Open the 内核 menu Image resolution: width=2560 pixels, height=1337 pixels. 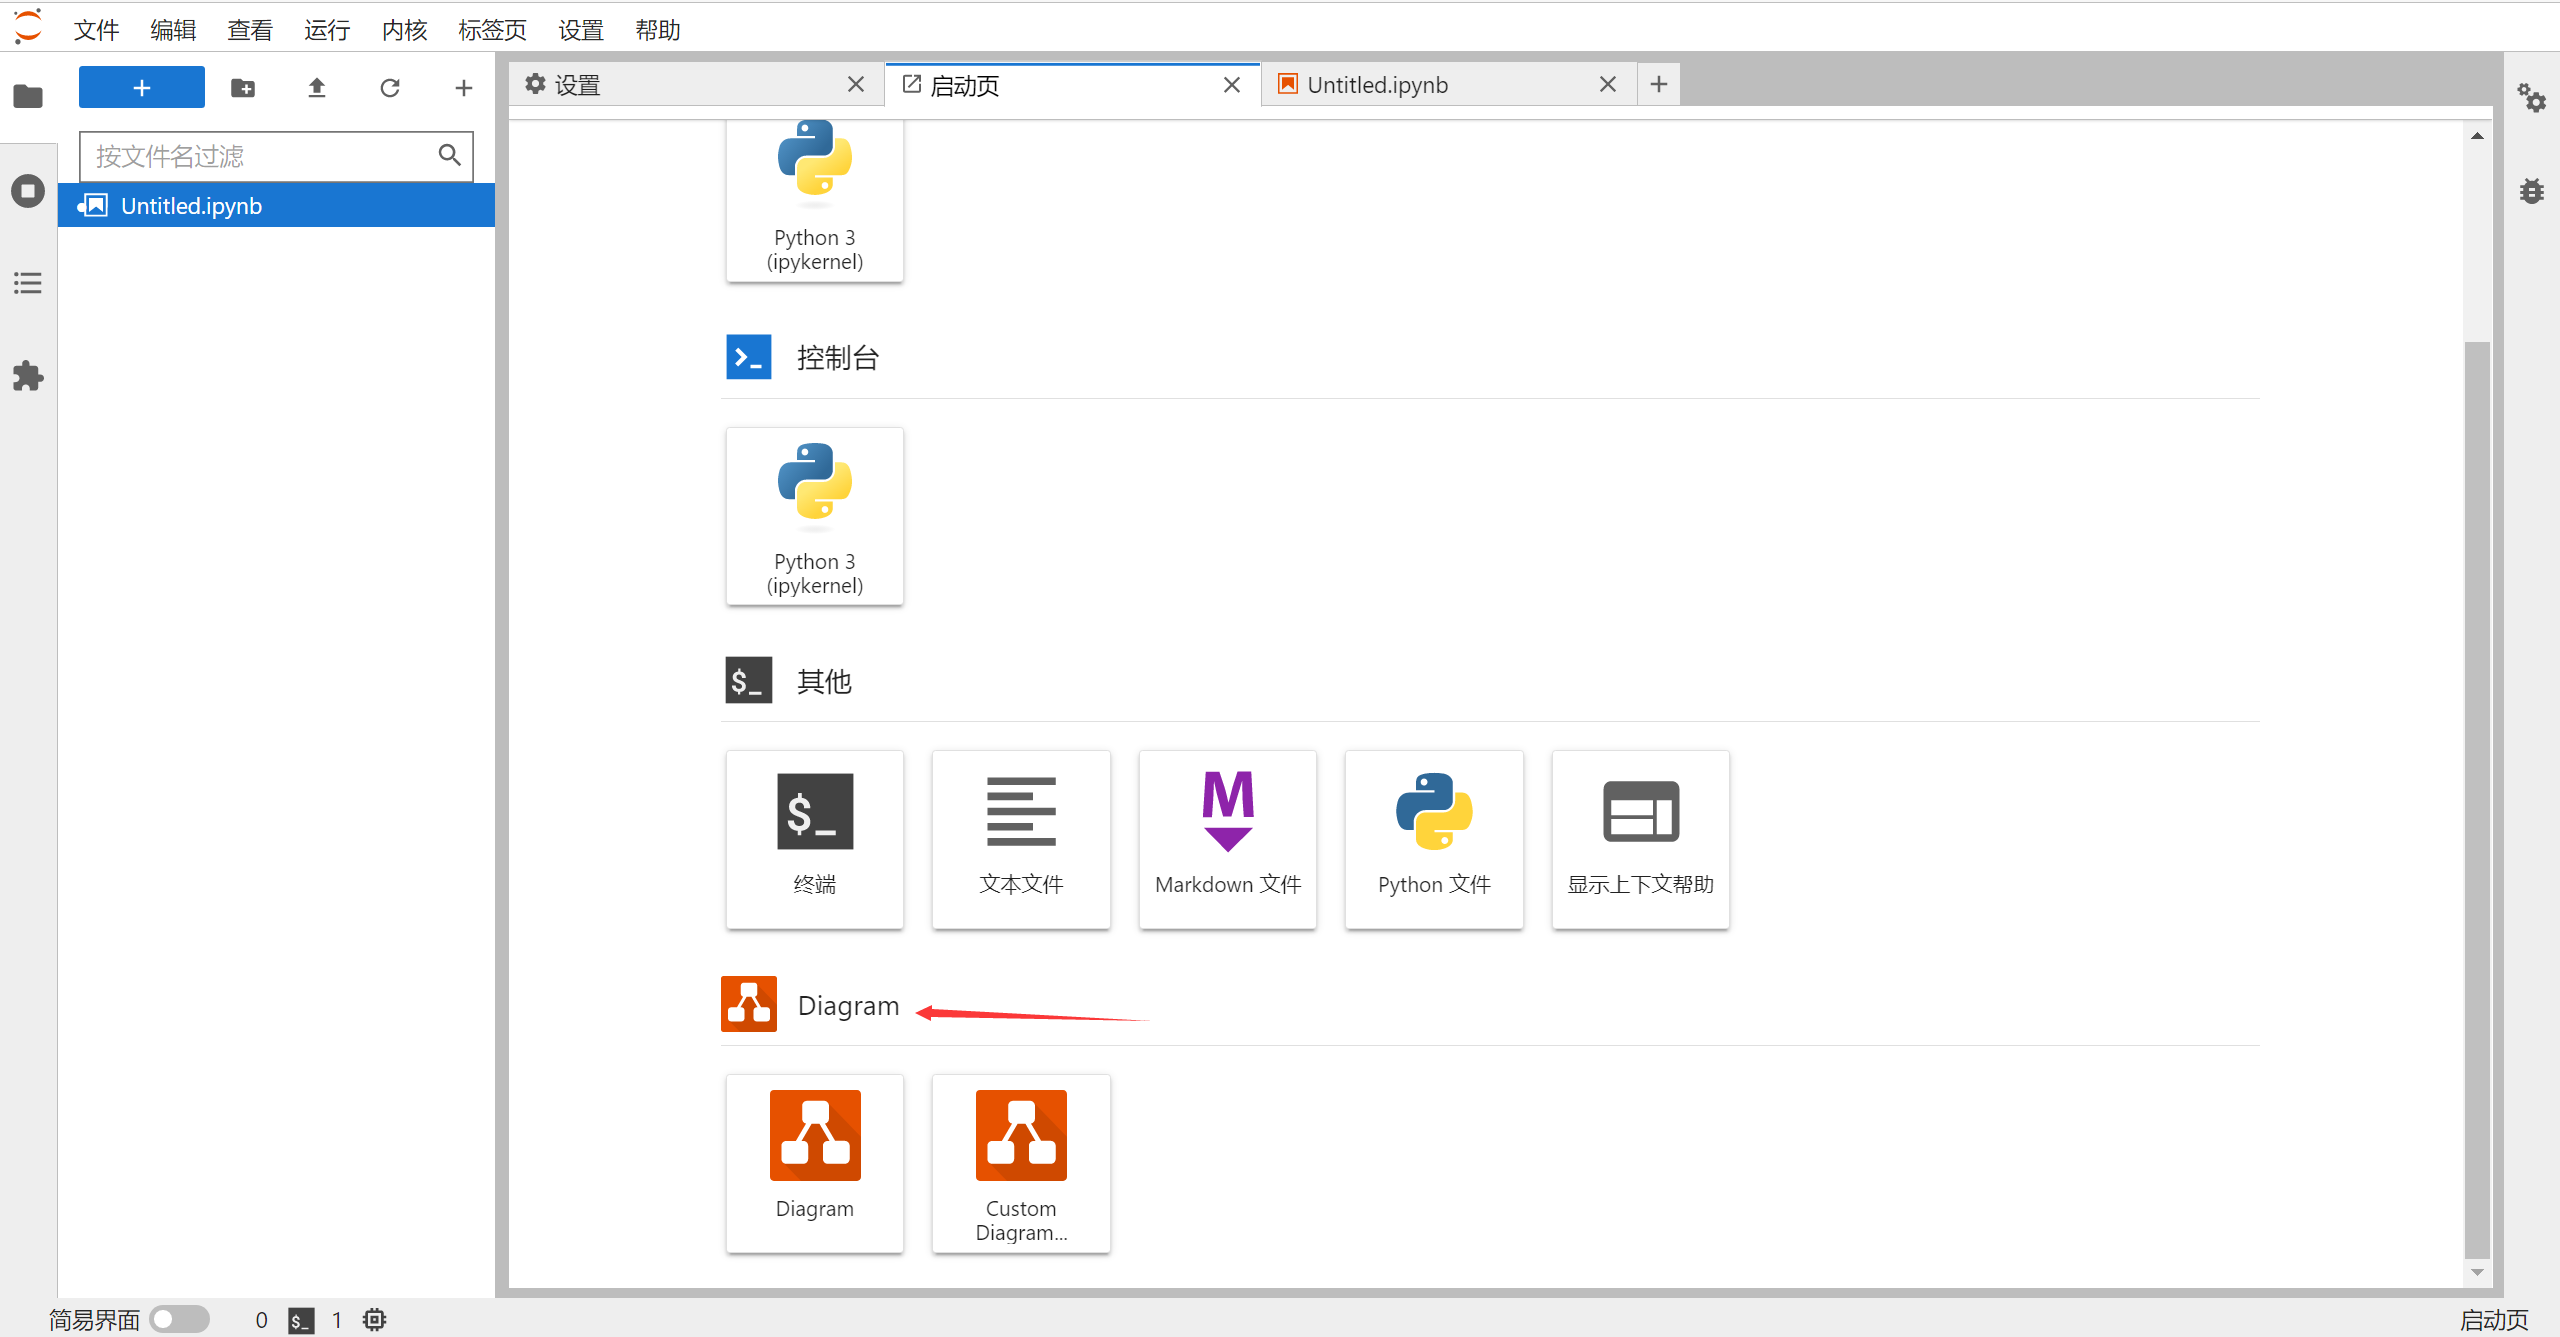pyautogui.click(x=404, y=30)
